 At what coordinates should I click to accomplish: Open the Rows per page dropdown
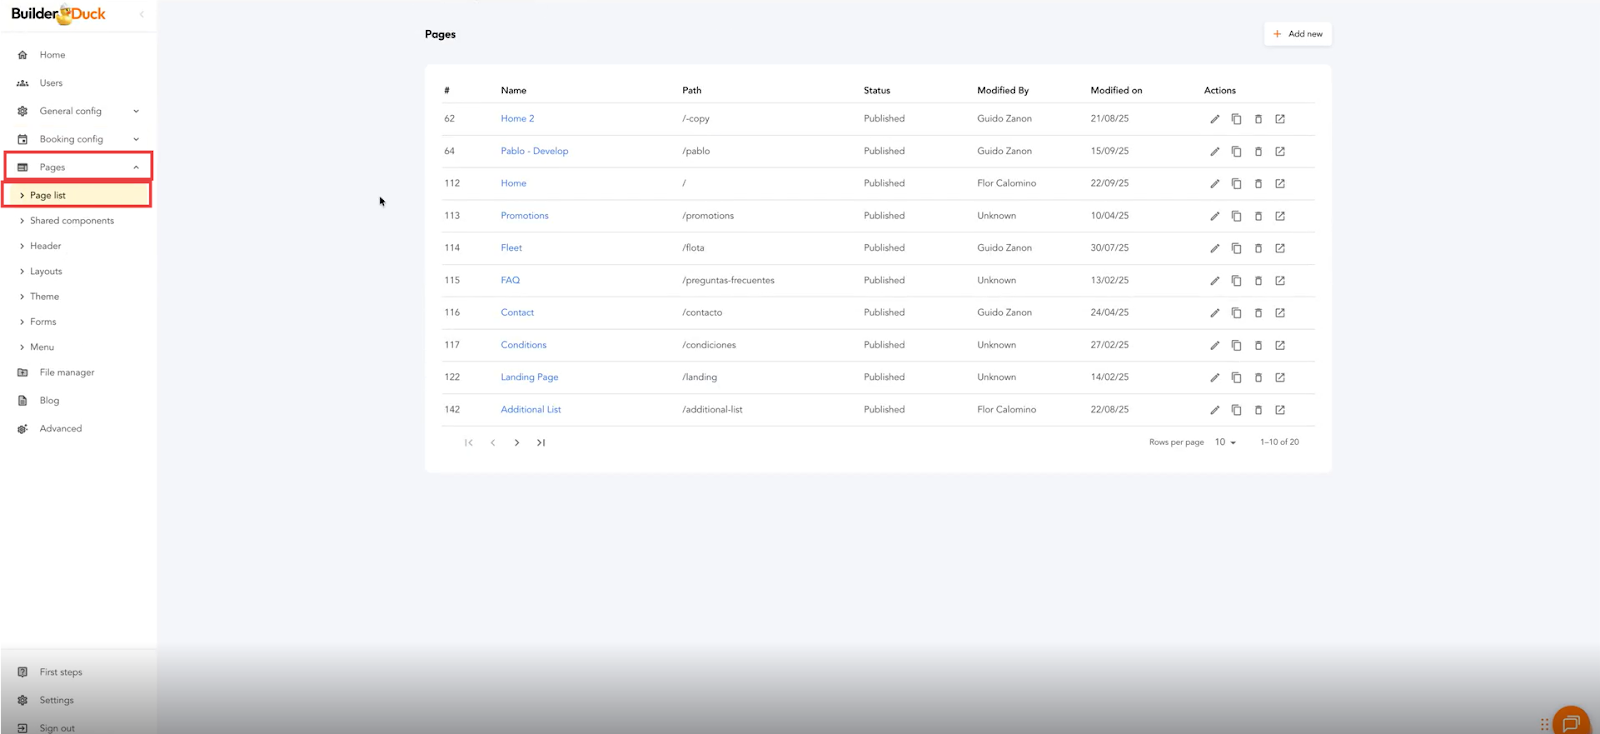tap(1225, 442)
